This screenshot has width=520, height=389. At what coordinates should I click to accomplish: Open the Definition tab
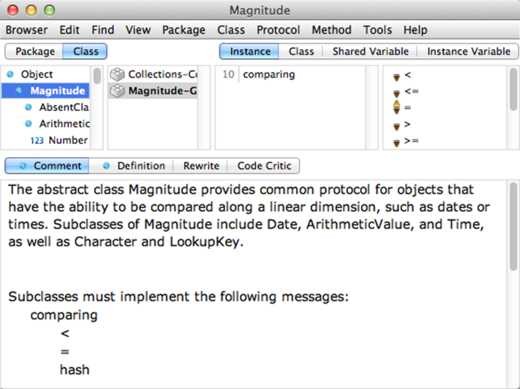[x=134, y=166]
